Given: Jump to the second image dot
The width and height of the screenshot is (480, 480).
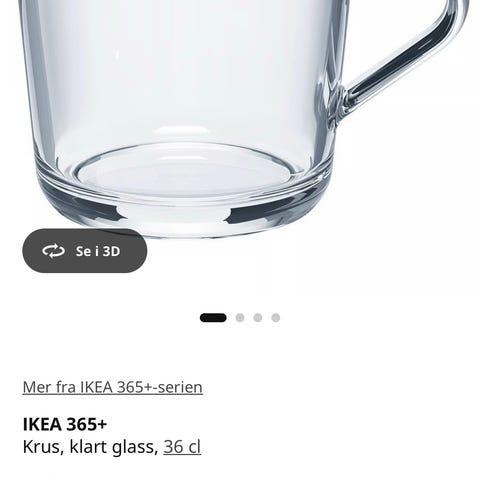Looking at the screenshot, I should coord(240,318).
